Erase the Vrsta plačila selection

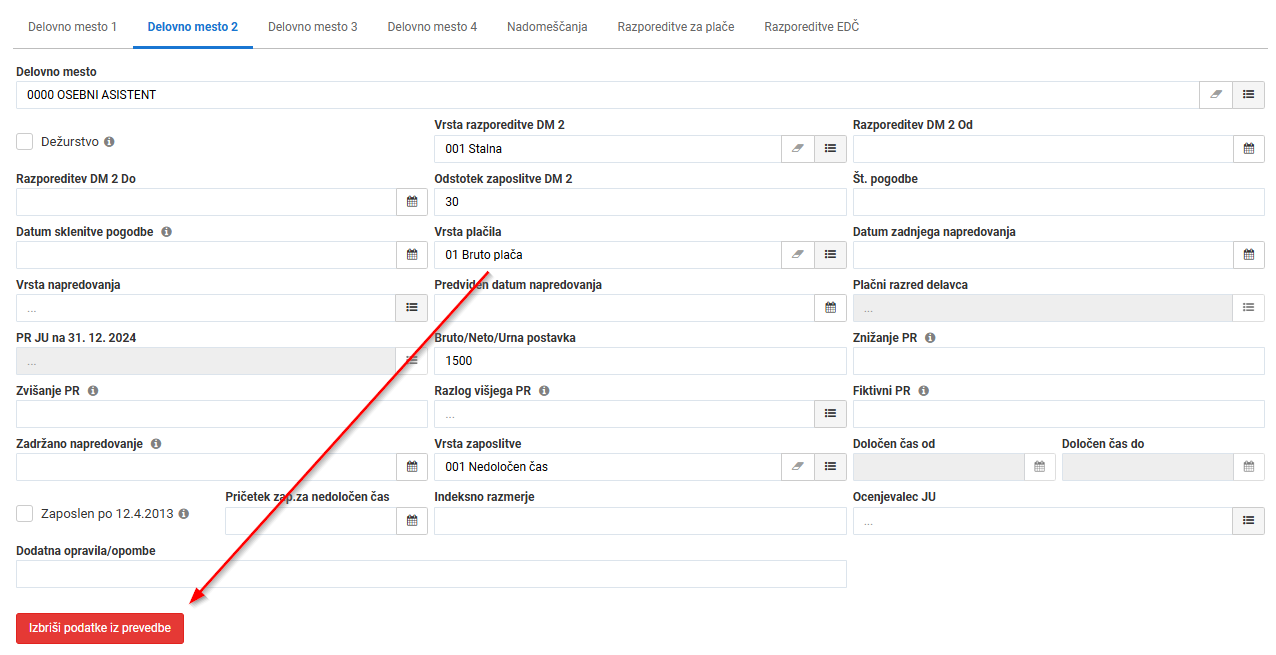(x=798, y=255)
